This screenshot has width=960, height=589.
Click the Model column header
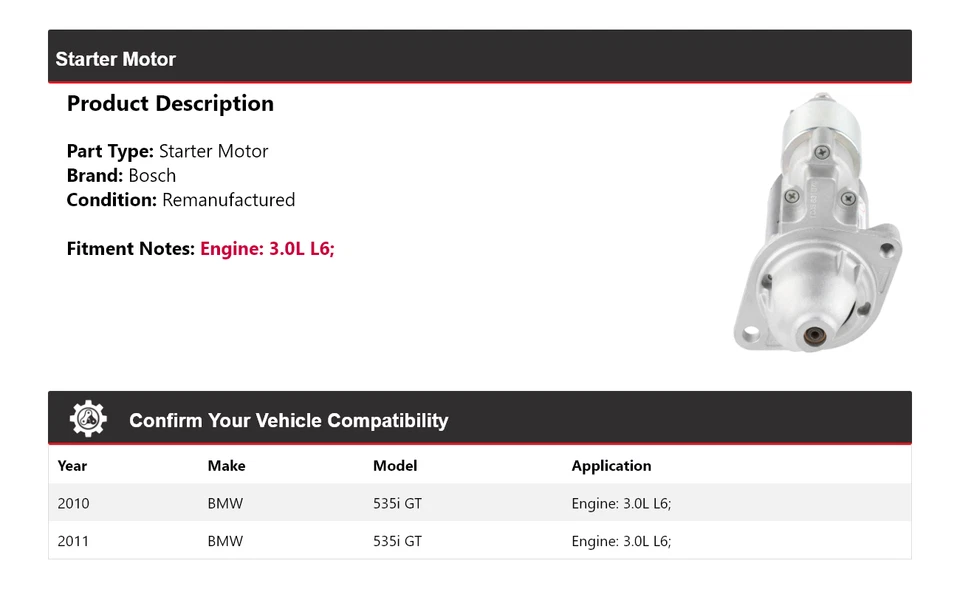pyautogui.click(x=395, y=466)
